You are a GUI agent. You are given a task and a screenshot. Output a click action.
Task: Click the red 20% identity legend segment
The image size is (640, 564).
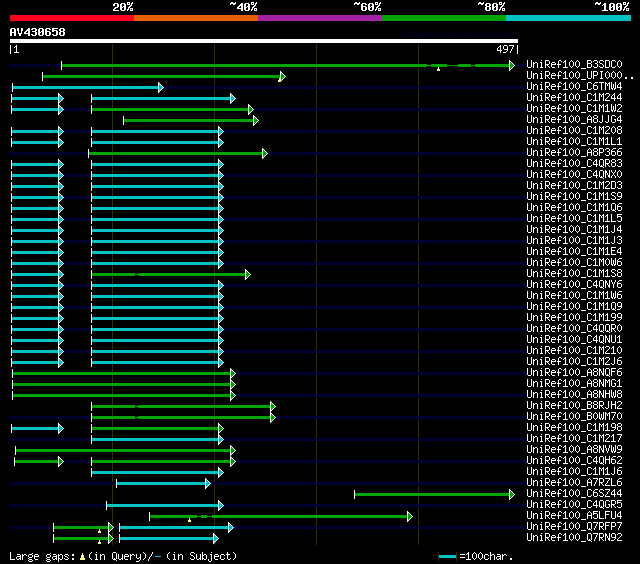(71, 18)
